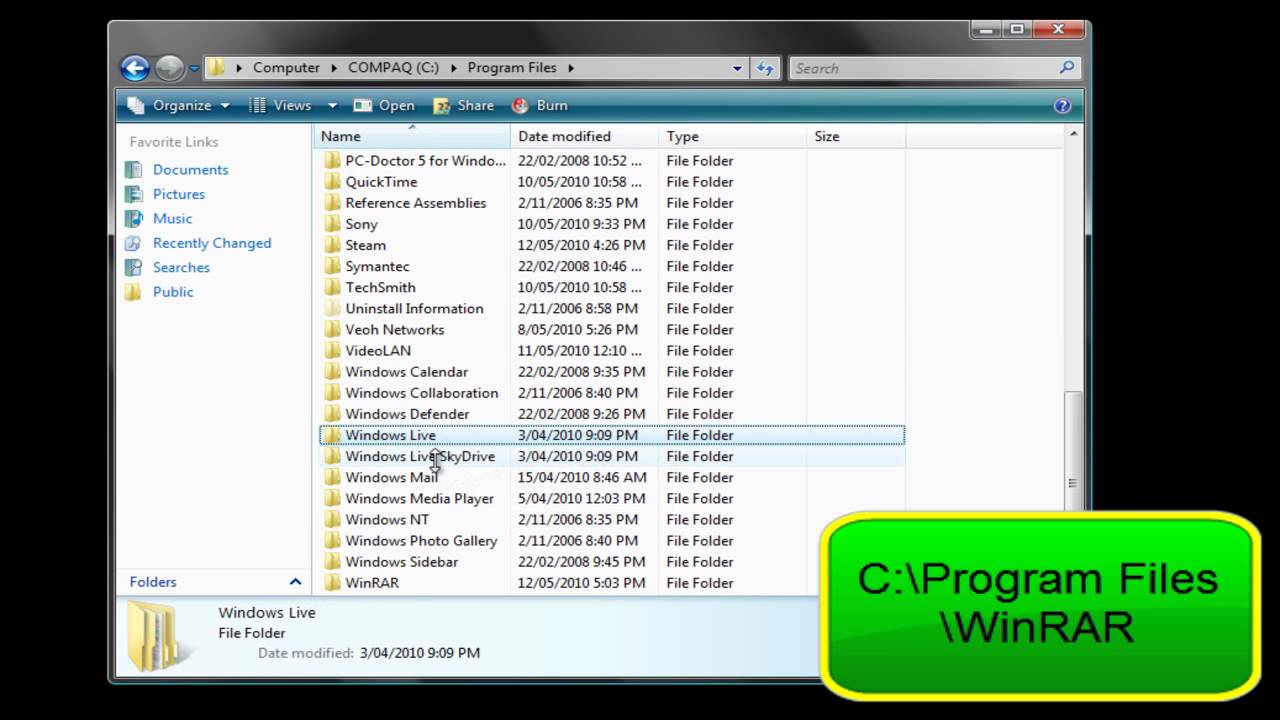
Task: Select the Sony folder icon
Action: [x=332, y=224]
